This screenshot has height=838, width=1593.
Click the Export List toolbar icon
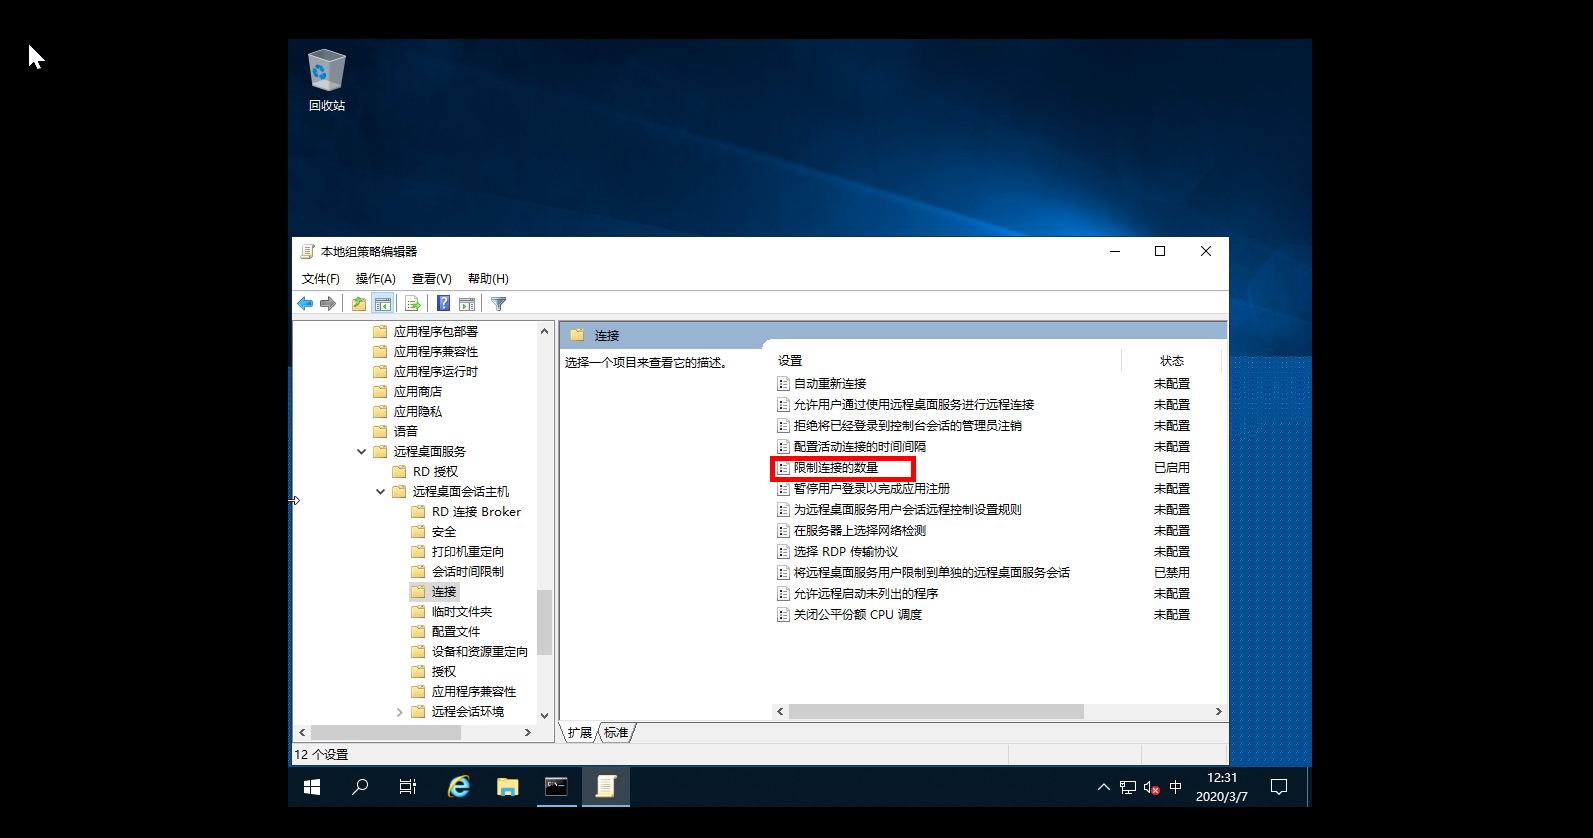pyautogui.click(x=412, y=304)
